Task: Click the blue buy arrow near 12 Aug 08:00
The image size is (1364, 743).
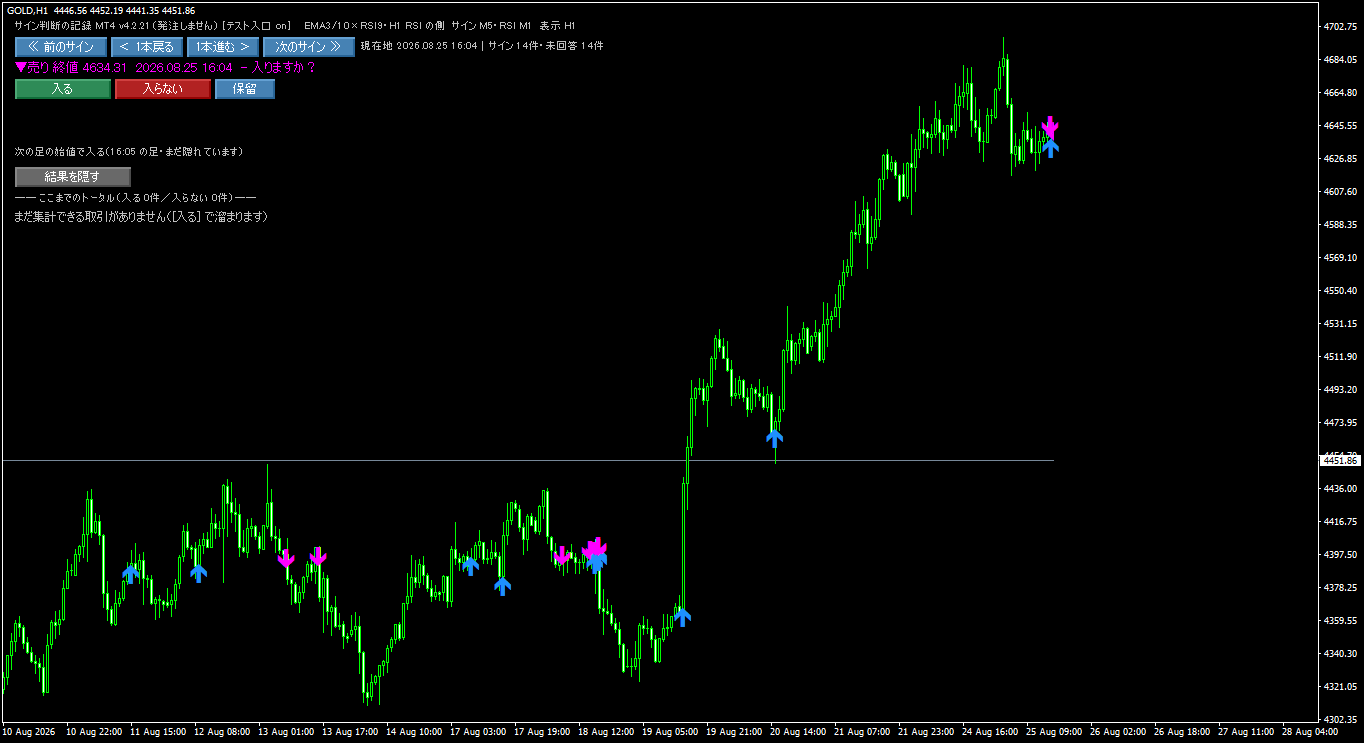Action: tap(198, 573)
